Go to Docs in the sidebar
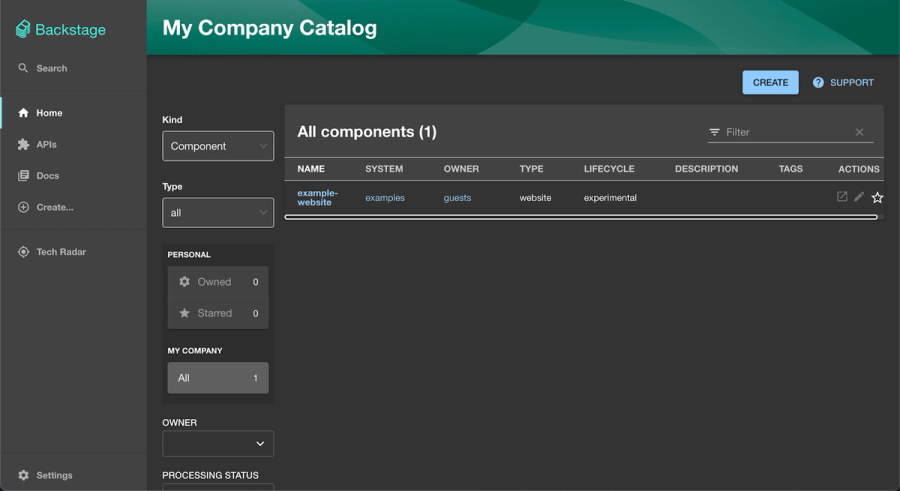 click(x=48, y=176)
